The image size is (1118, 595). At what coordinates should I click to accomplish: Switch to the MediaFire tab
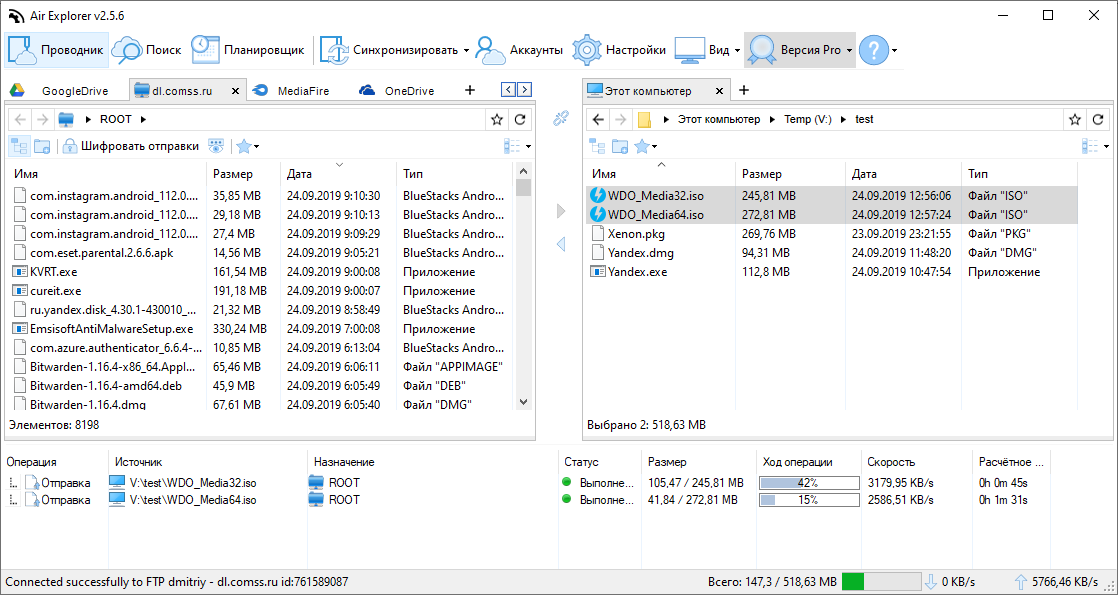[x=291, y=91]
